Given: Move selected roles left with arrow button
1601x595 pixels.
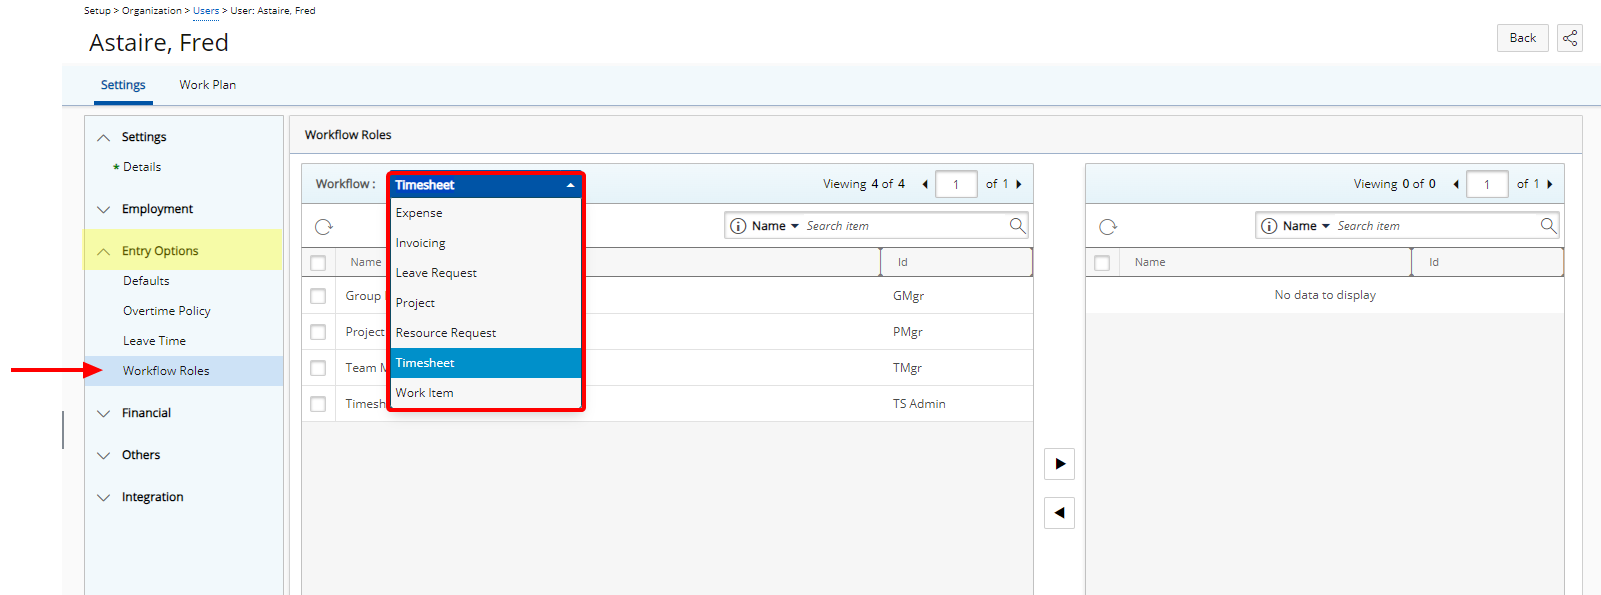Looking at the screenshot, I should [x=1059, y=513].
